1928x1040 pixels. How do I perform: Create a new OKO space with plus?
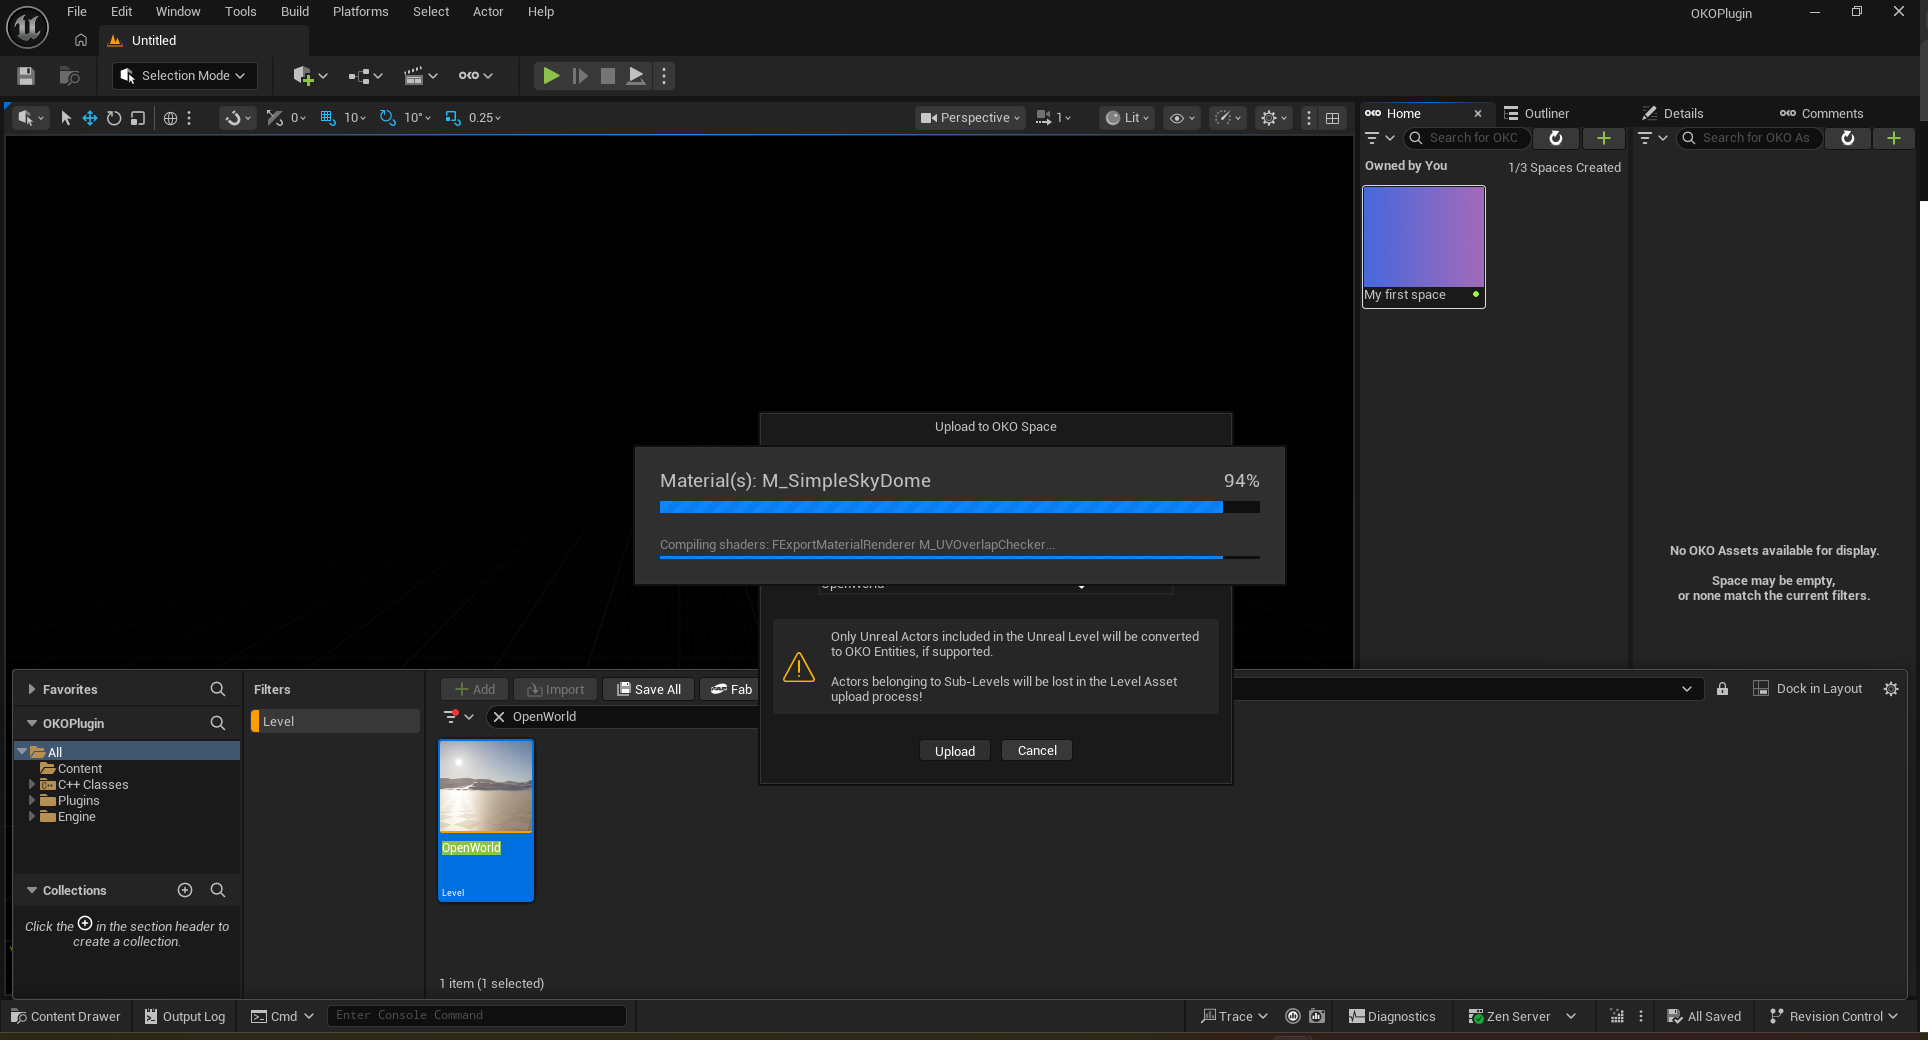click(1604, 138)
